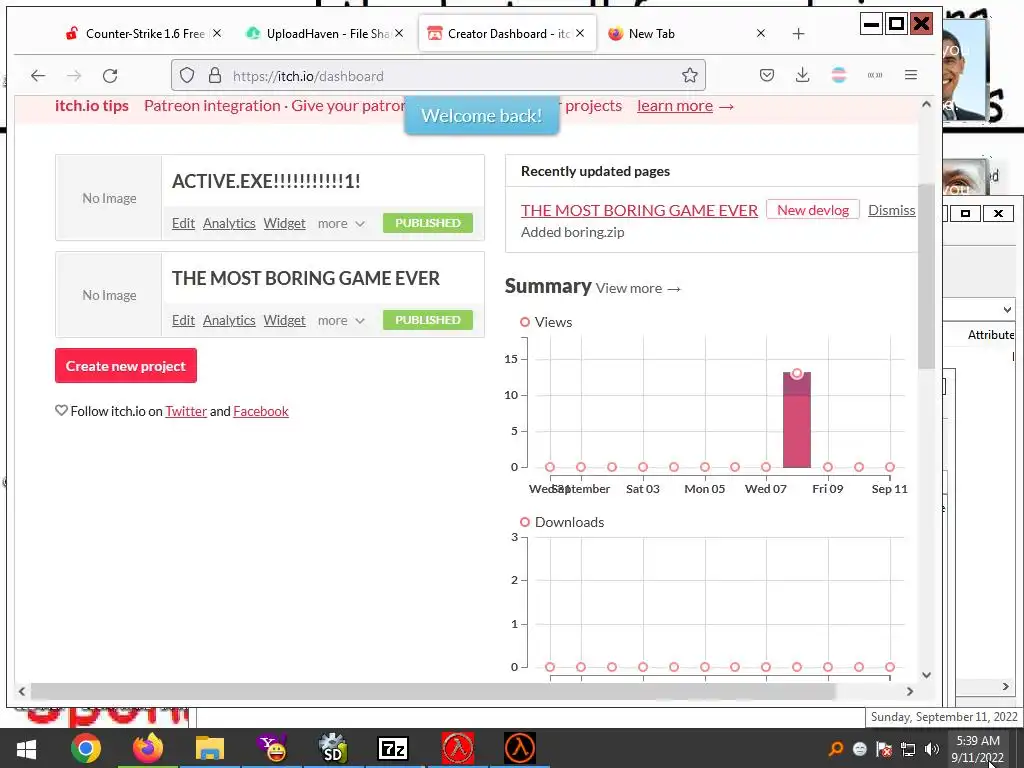Reload the page with the refresh icon
The width and height of the screenshot is (1024, 768).
(x=110, y=76)
